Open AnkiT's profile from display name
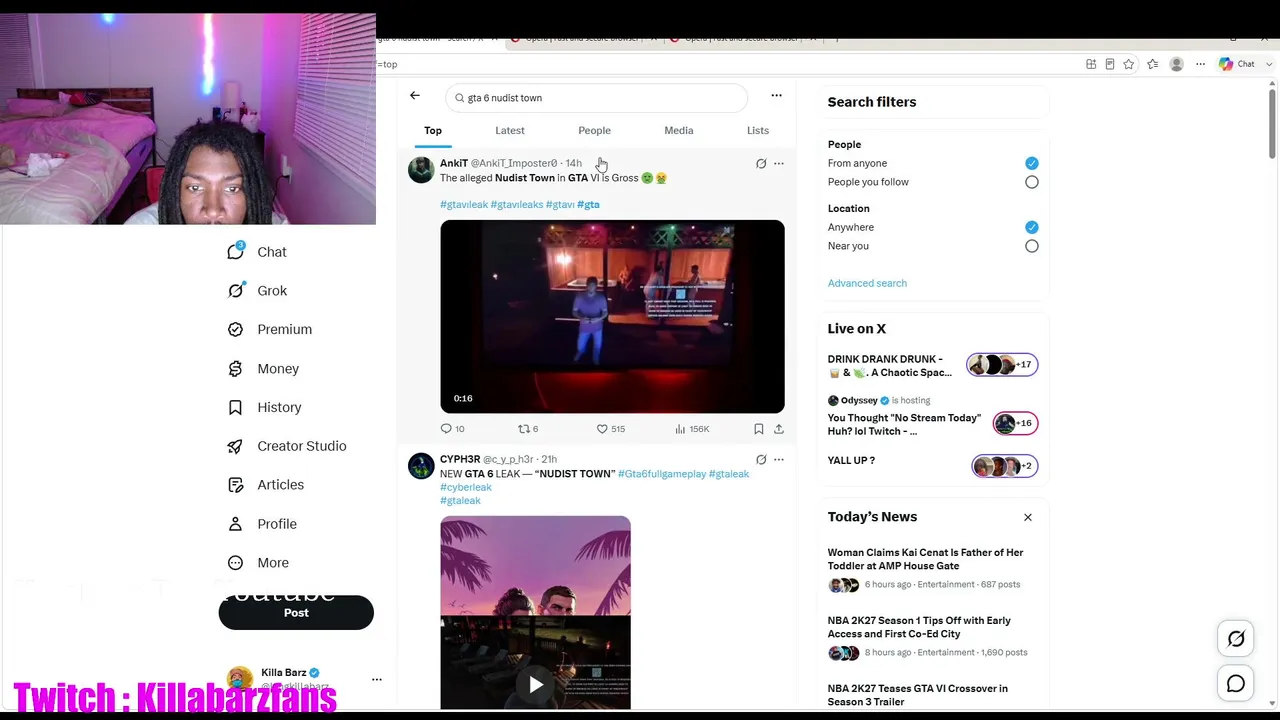Screen dimensions: 1280x720 [x=454, y=163]
